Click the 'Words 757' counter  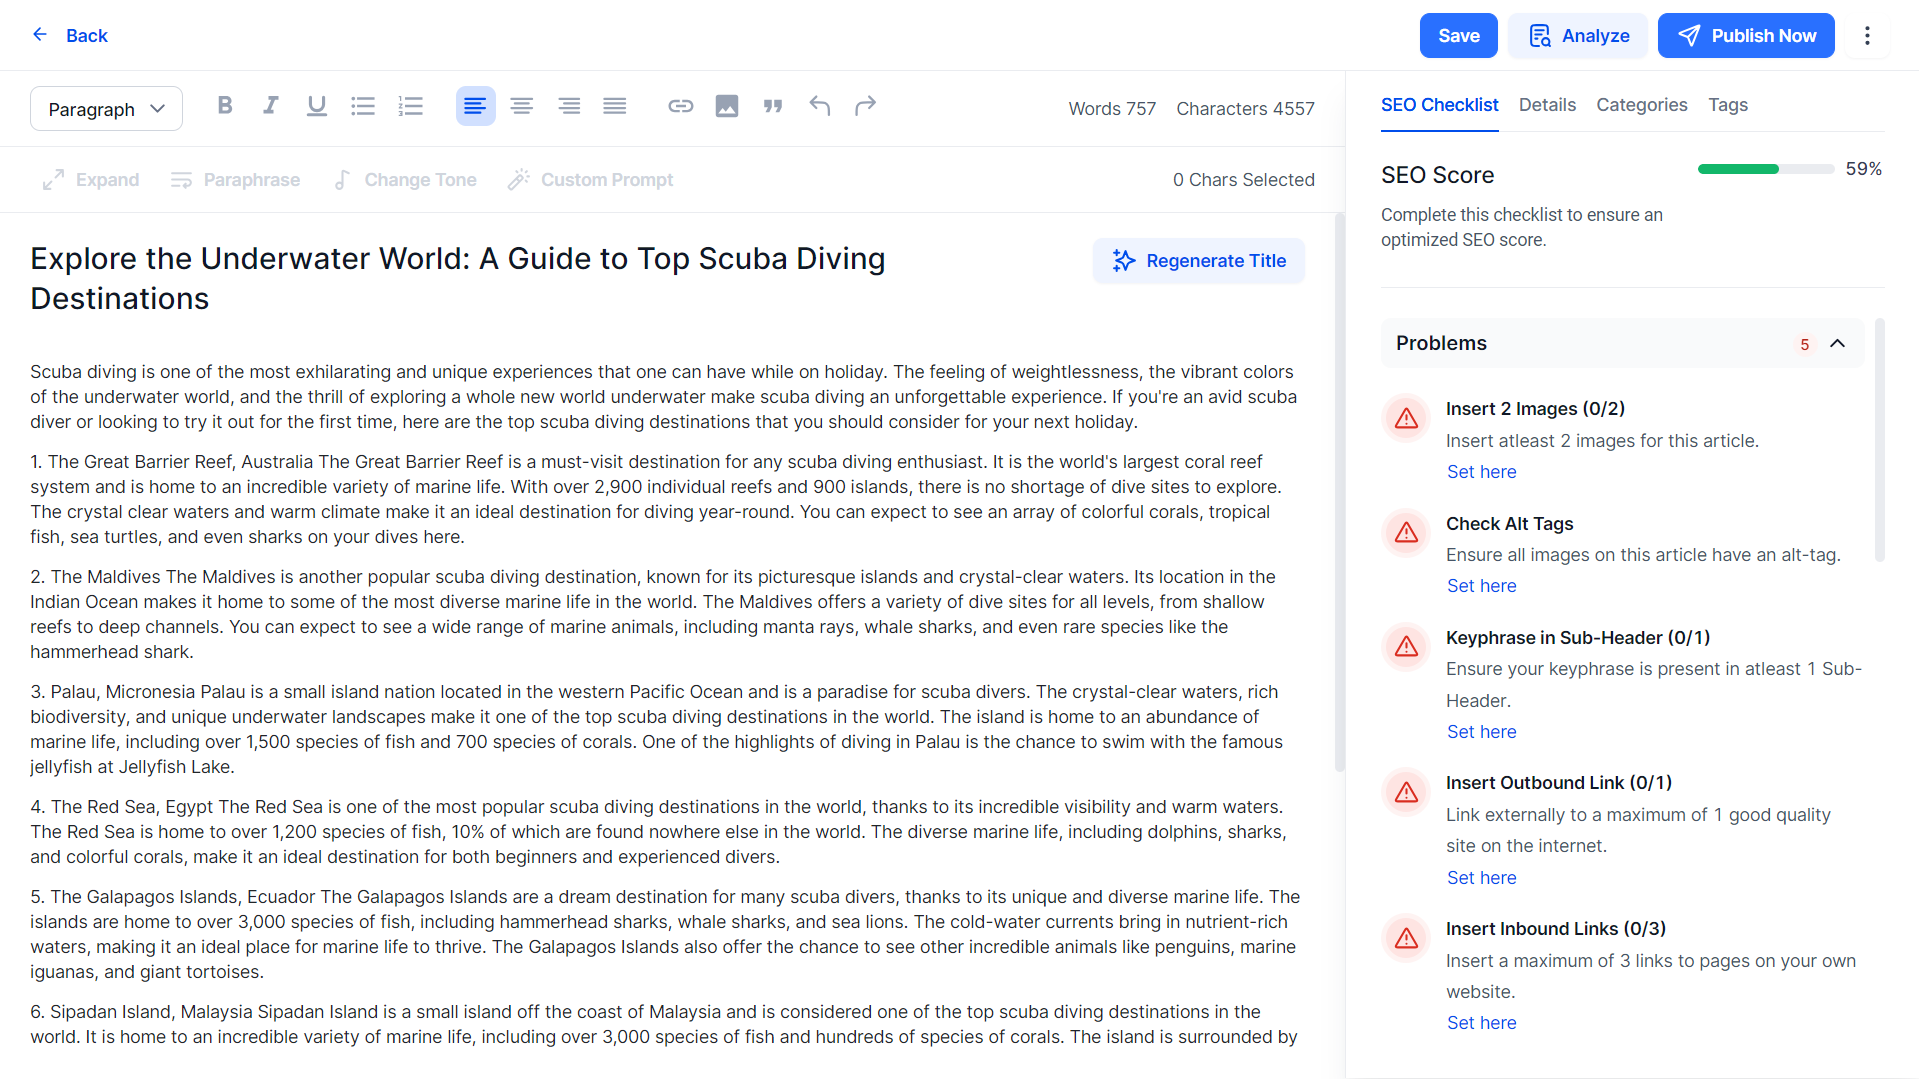point(1112,109)
